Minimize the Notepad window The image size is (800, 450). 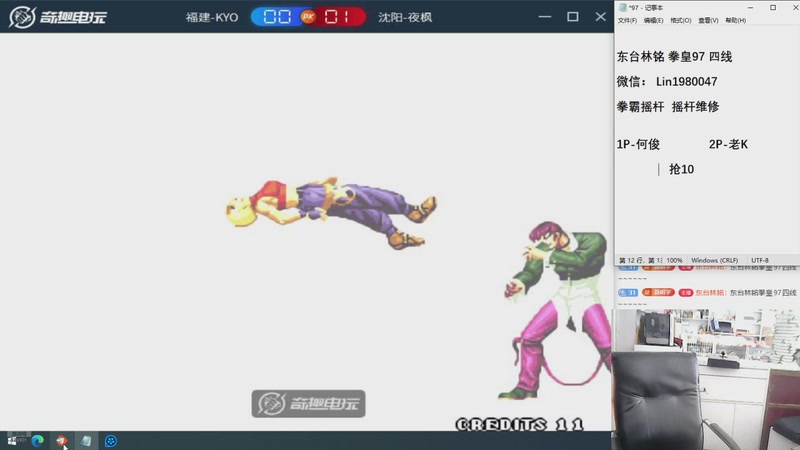(x=750, y=8)
